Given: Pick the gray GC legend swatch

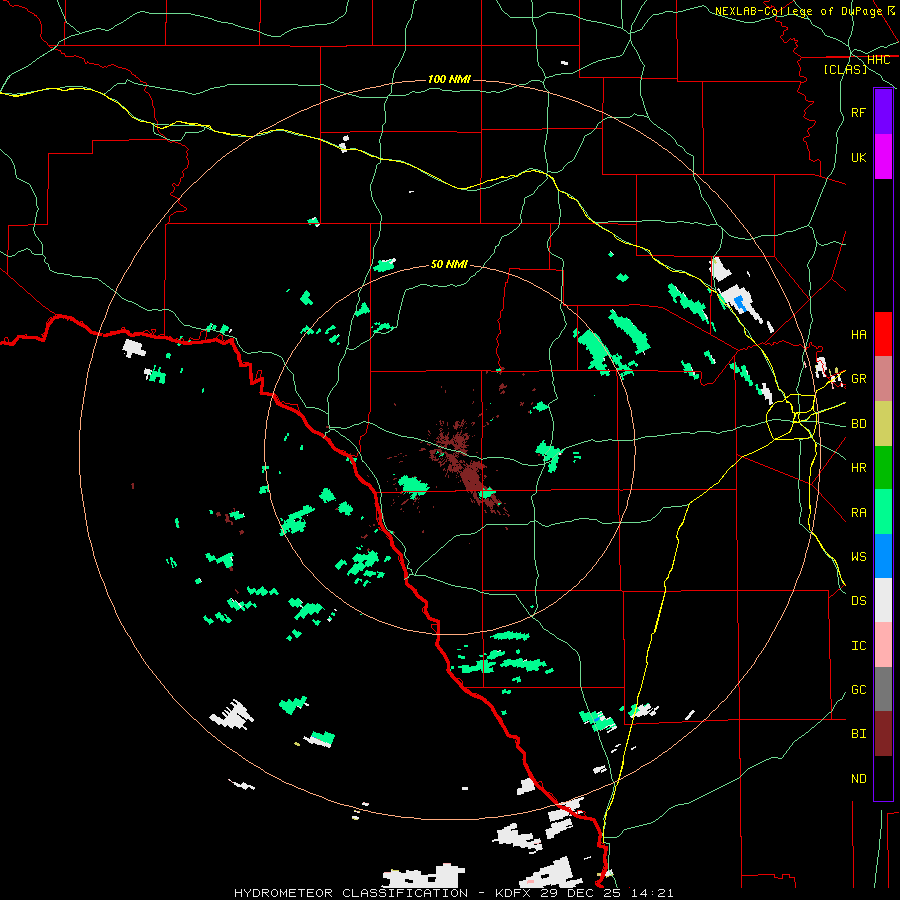Looking at the screenshot, I should point(883,689).
